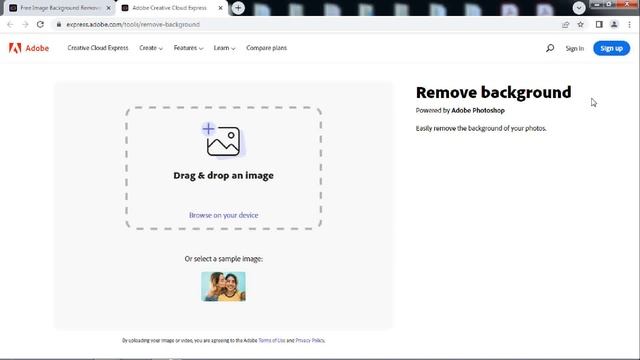Click the Drag & drop an image text

coord(223,176)
